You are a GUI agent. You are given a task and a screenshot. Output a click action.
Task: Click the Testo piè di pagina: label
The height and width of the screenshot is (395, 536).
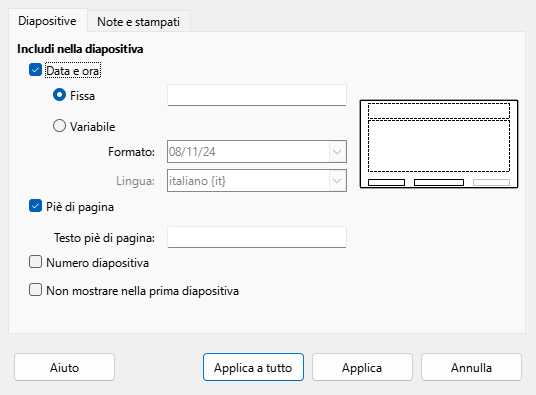pyautogui.click(x=105, y=238)
